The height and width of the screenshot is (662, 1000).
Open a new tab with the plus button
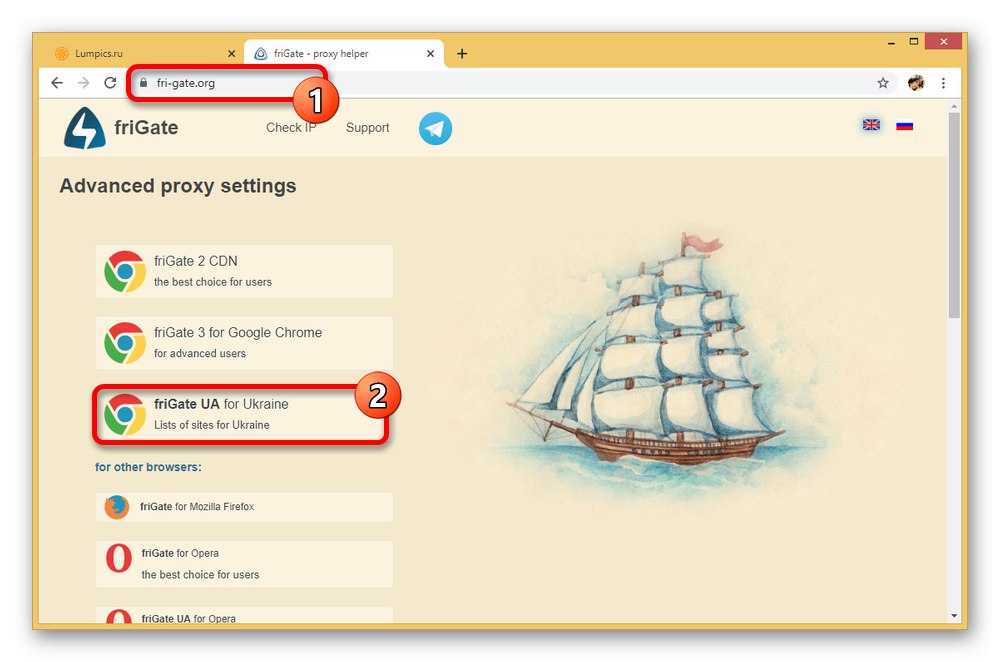point(462,54)
